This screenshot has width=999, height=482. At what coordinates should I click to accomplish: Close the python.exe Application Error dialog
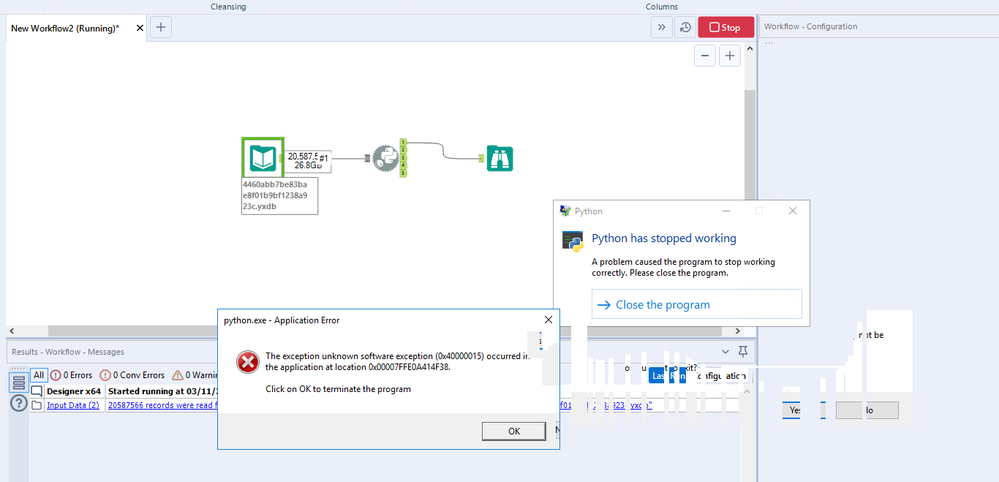click(548, 320)
